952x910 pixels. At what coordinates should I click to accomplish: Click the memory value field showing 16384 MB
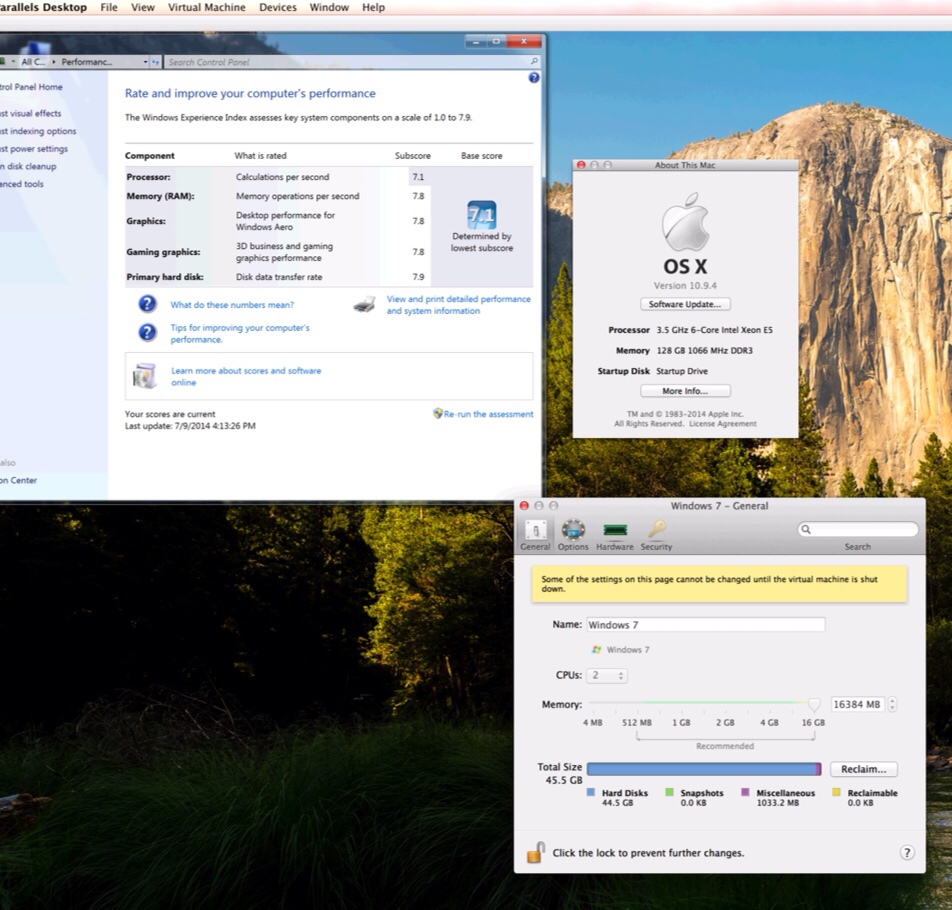point(857,704)
